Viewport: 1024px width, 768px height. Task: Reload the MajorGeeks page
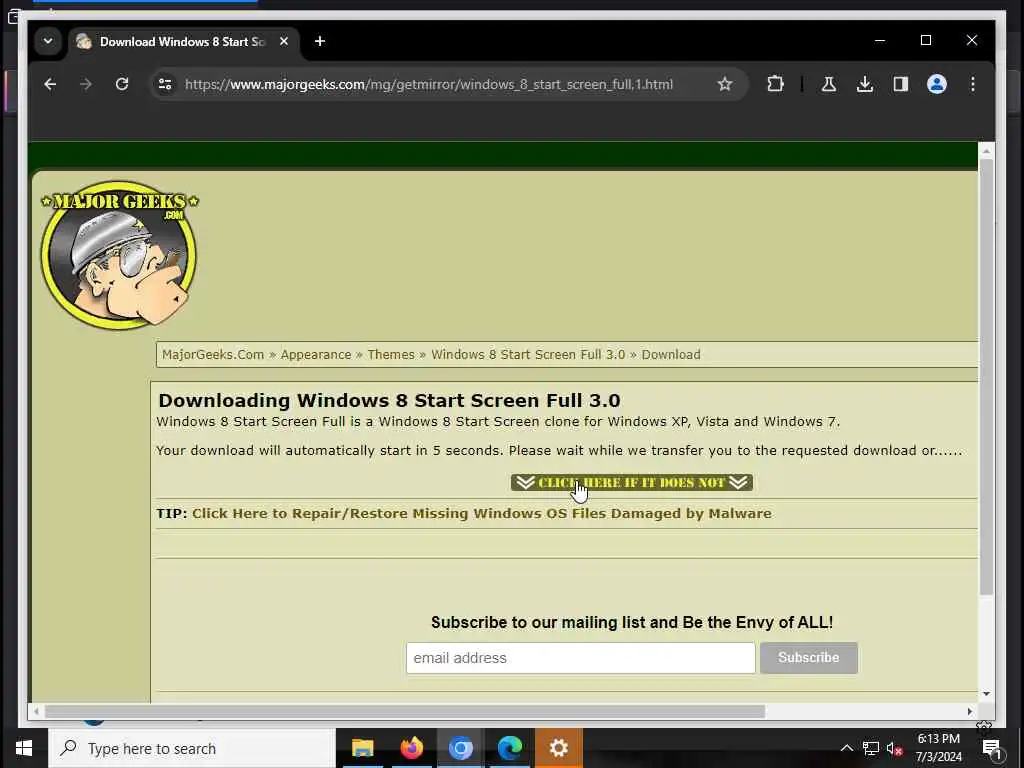click(x=122, y=84)
